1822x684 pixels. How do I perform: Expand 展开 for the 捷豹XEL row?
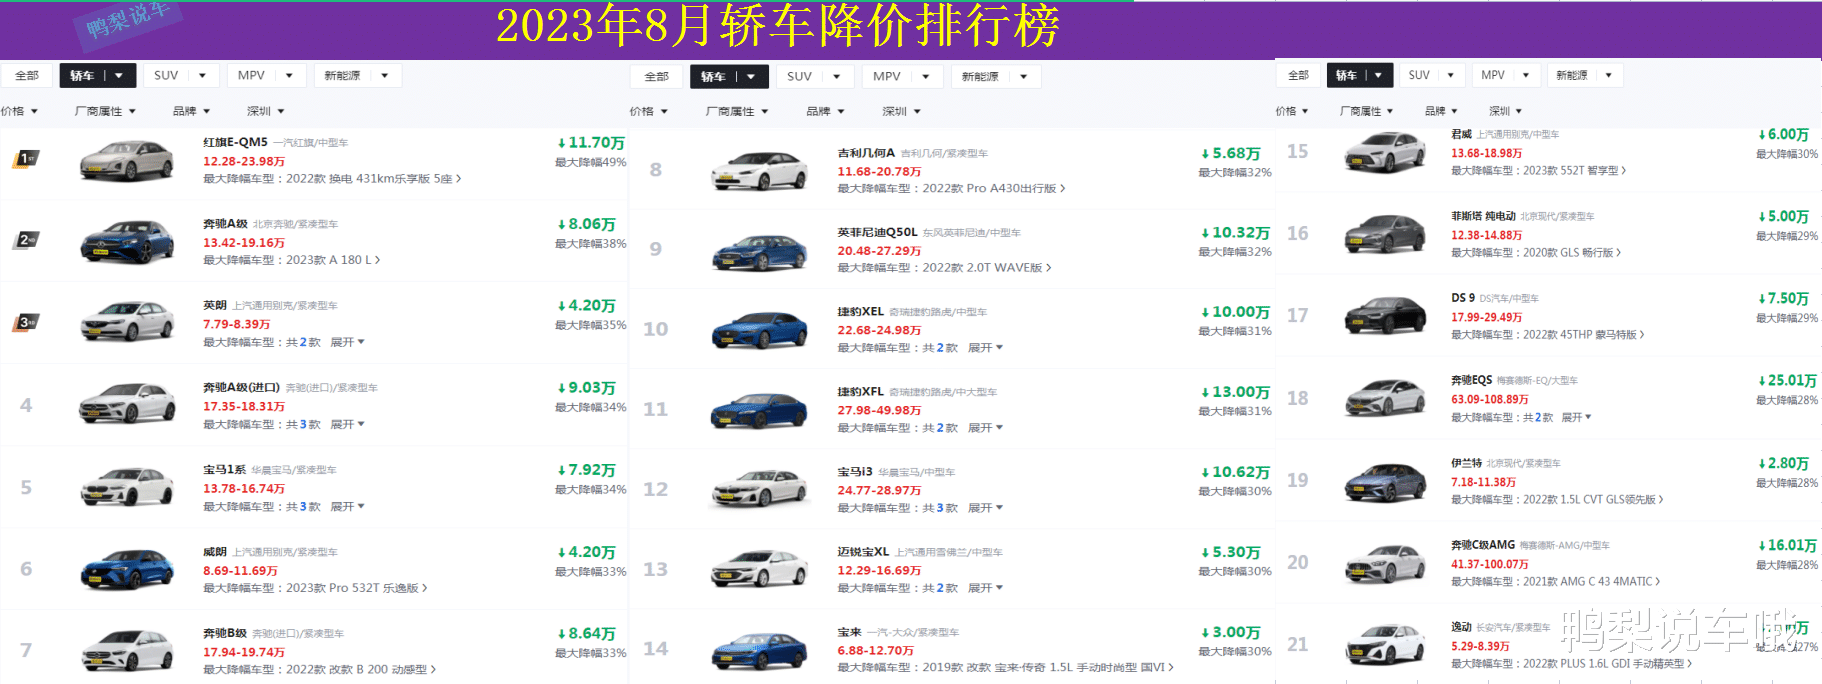[x=985, y=348]
